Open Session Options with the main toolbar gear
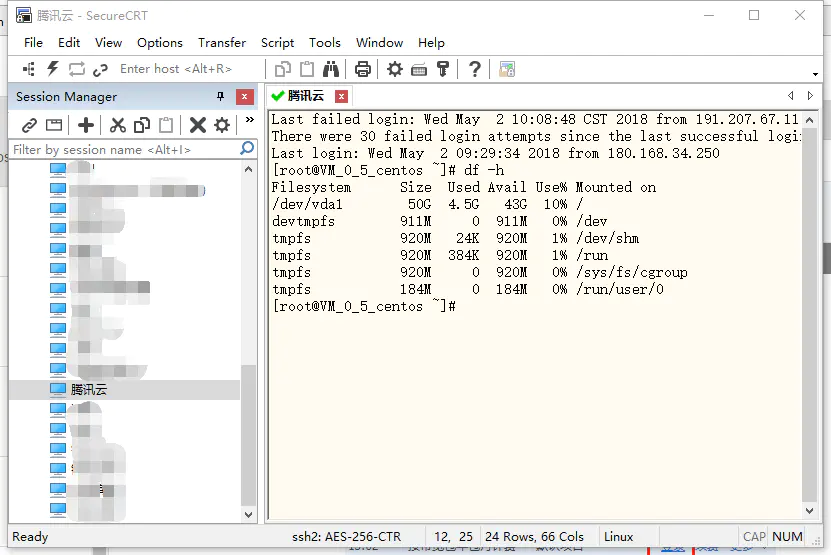This screenshot has width=831, height=555. point(395,69)
